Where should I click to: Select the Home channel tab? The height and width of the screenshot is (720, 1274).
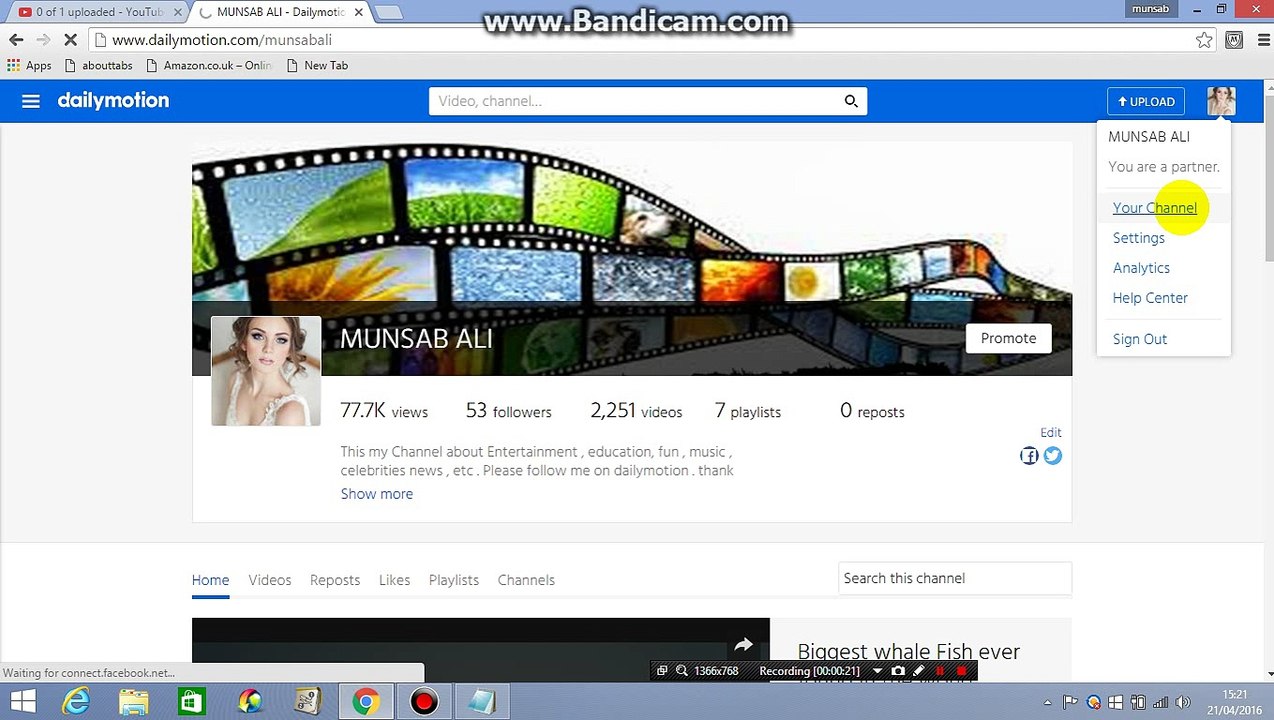[210, 580]
